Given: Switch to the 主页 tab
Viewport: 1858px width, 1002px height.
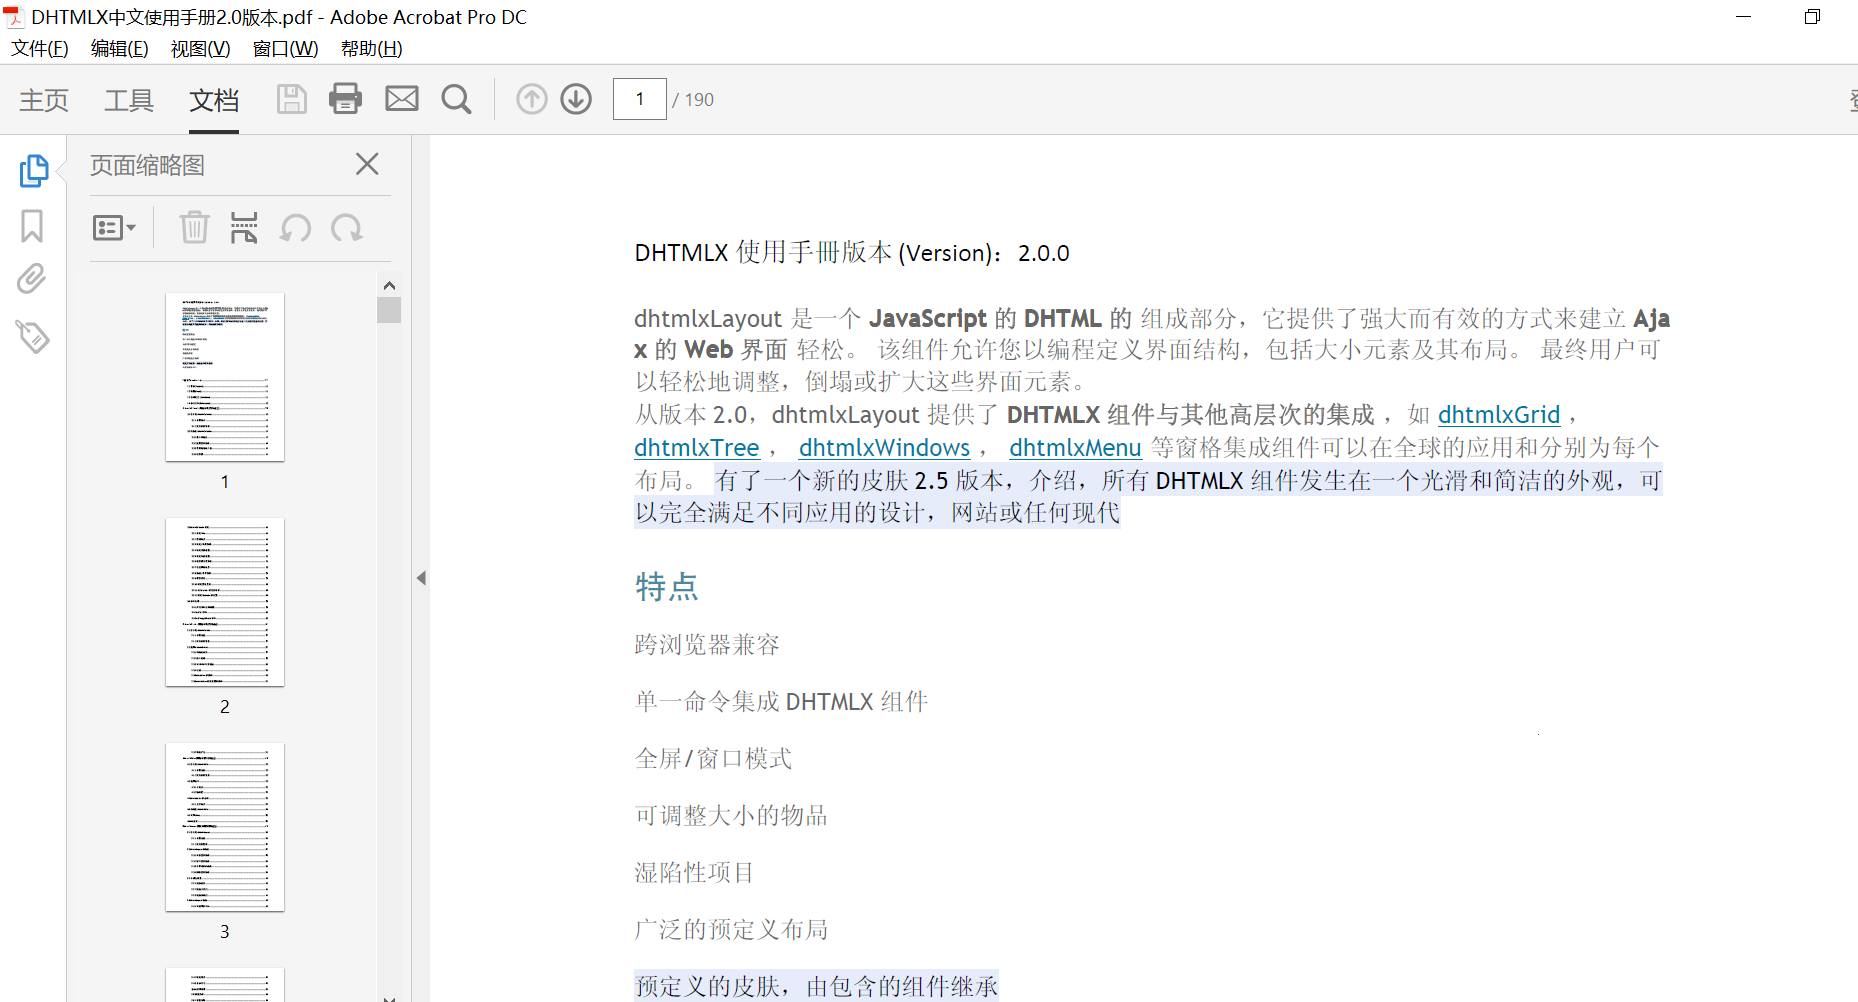Looking at the screenshot, I should (x=44, y=100).
